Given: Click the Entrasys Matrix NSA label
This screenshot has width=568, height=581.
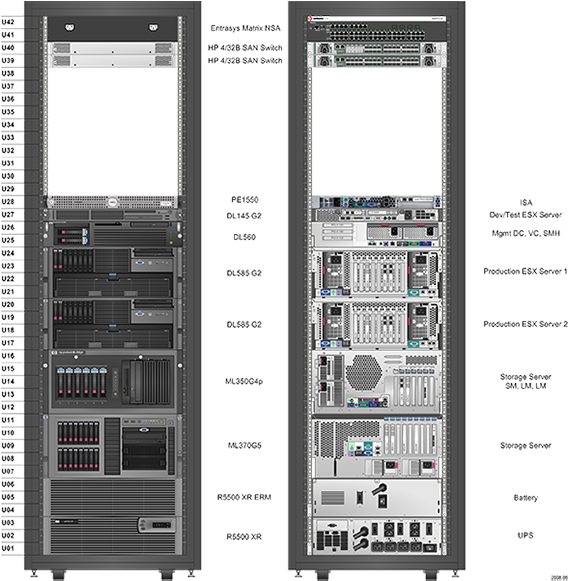Looking at the screenshot, I should click(x=245, y=28).
